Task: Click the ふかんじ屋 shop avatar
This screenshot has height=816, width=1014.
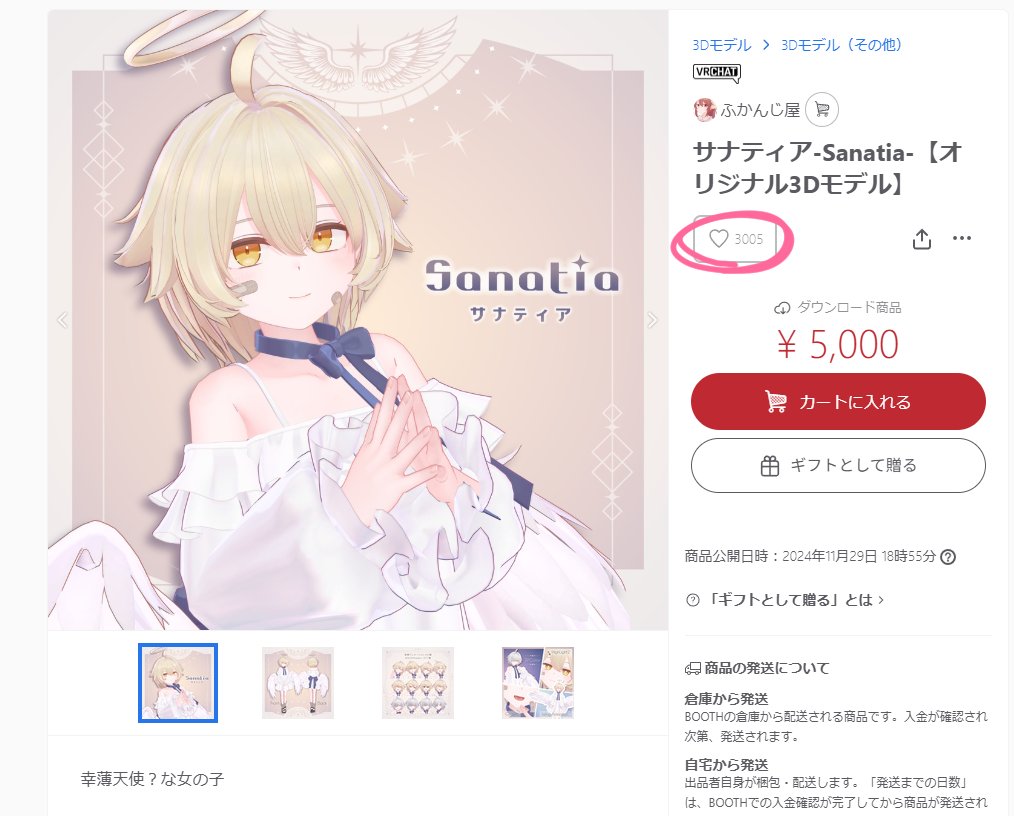Action: 704,110
